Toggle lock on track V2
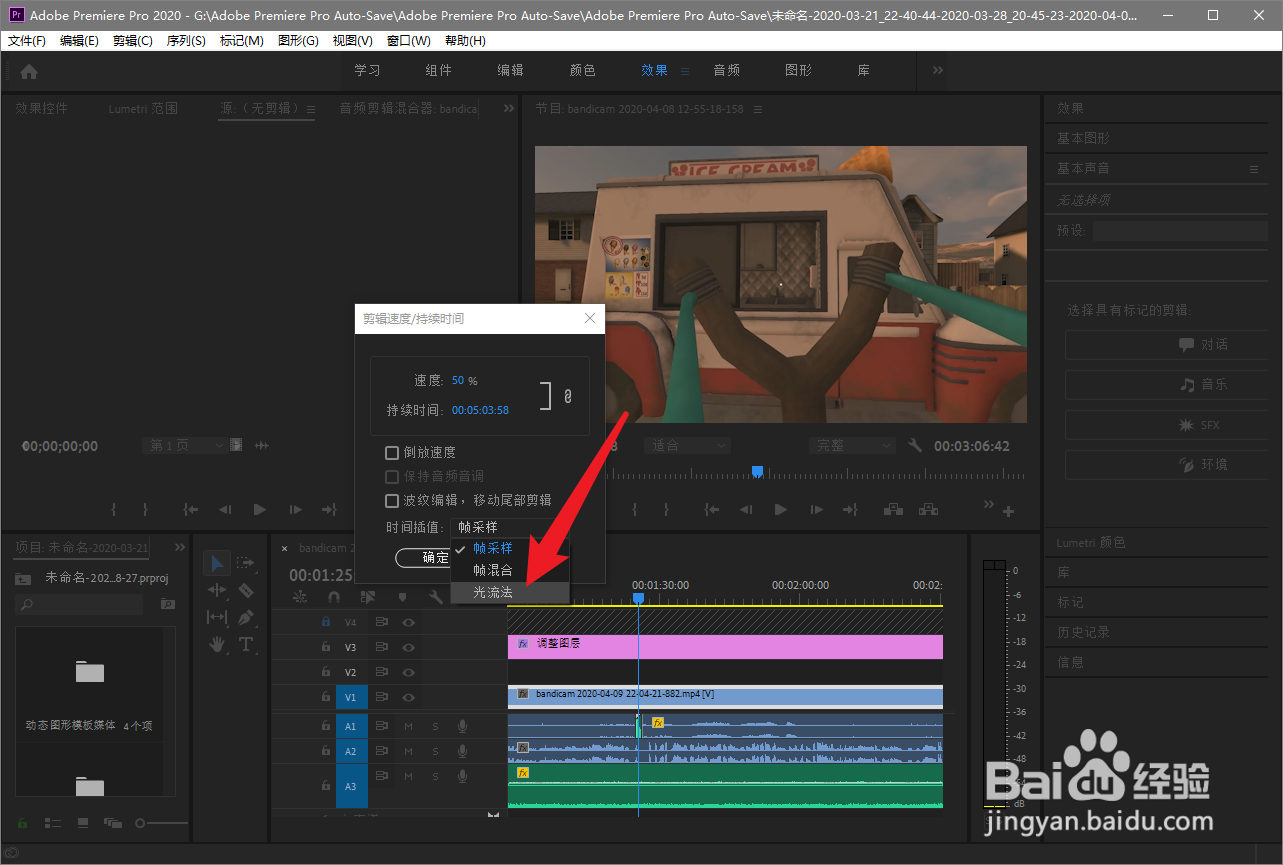 pos(325,672)
